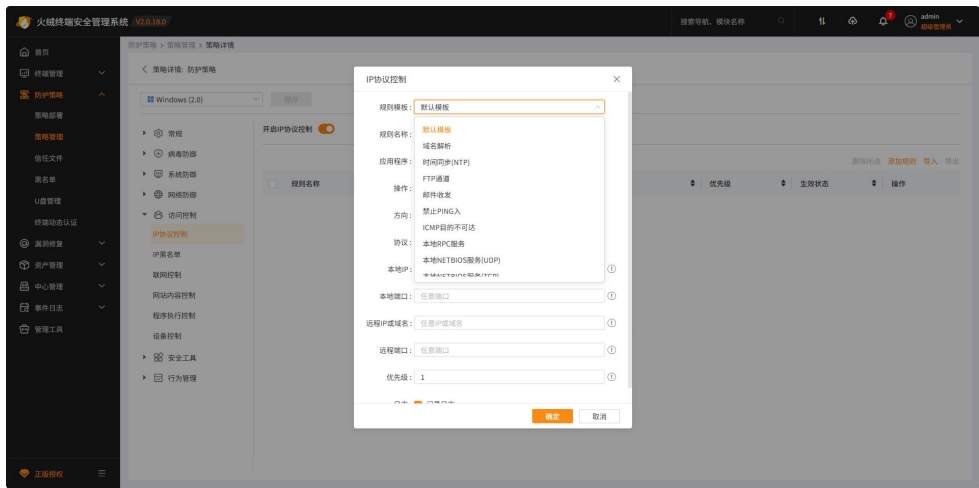Click the info icon beside 优先级
The height and width of the screenshot is (488, 979).
[612, 377]
